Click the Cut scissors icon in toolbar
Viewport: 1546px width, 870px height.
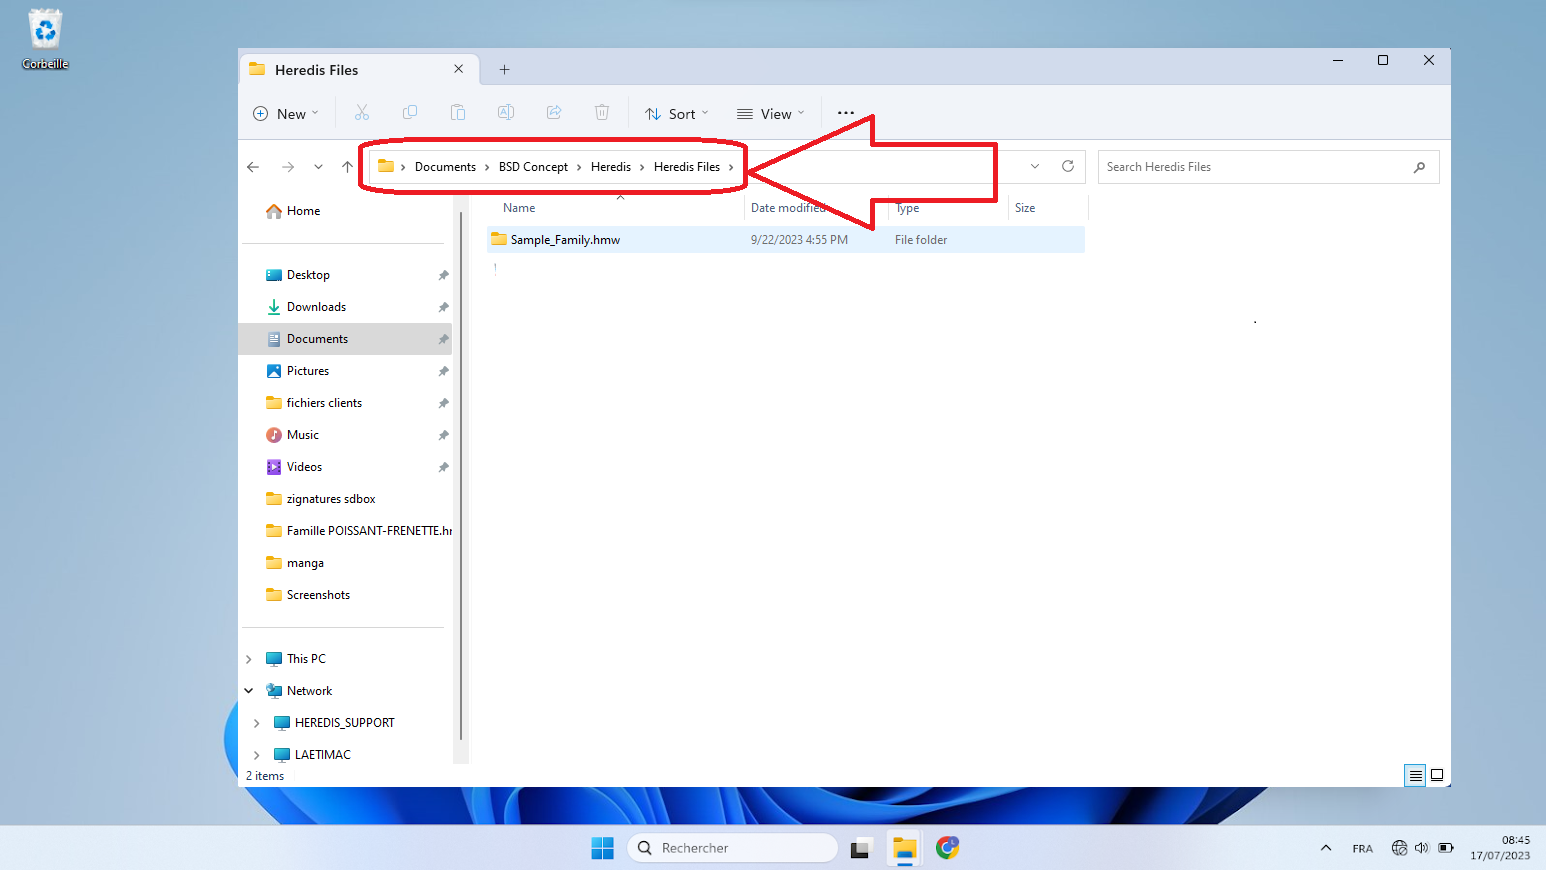pos(362,113)
